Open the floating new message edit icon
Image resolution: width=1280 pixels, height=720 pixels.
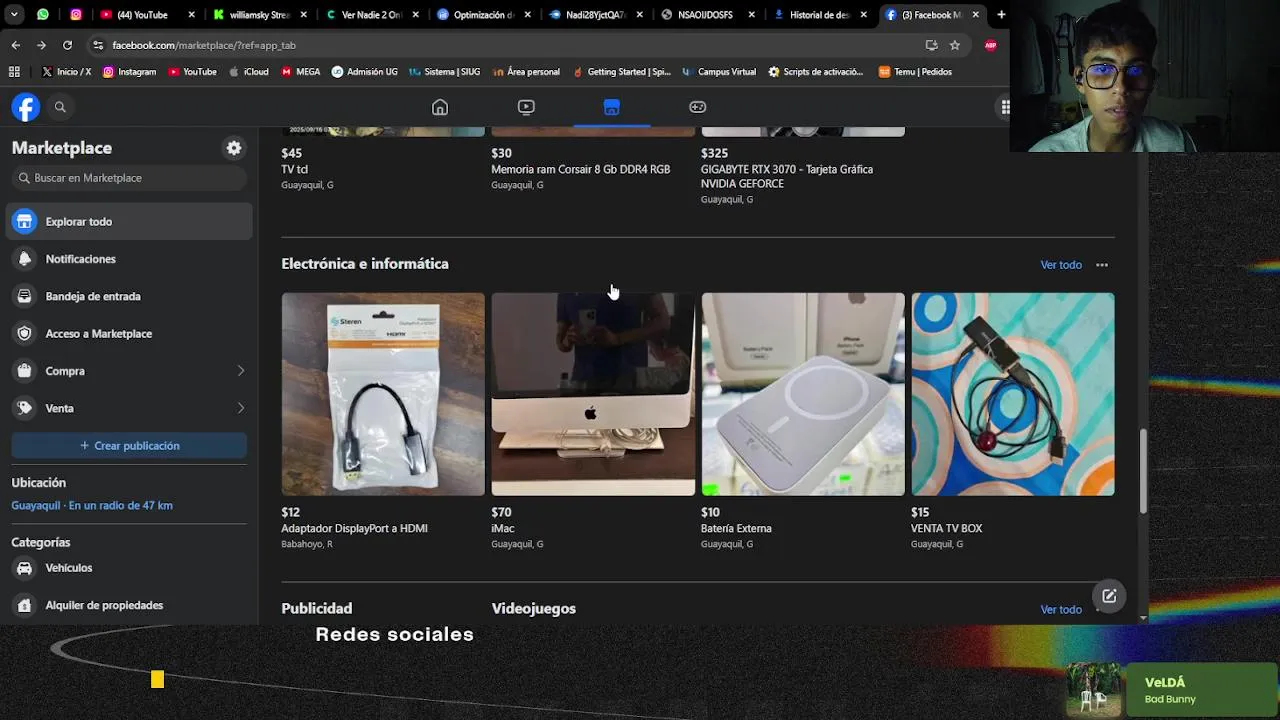tap(1109, 596)
